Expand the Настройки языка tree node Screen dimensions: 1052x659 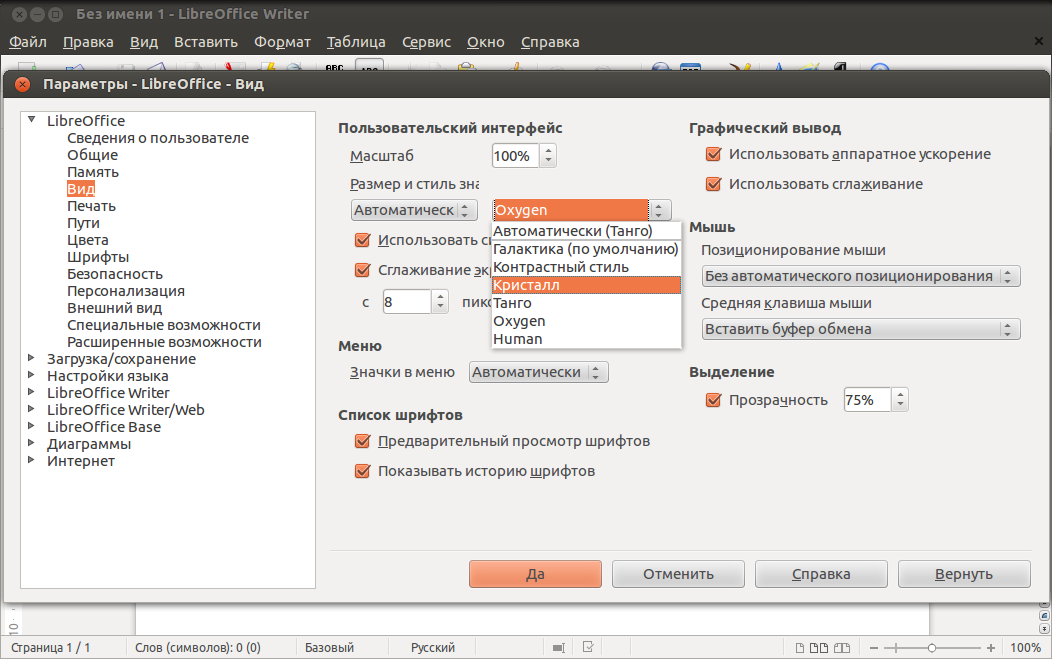(32, 374)
